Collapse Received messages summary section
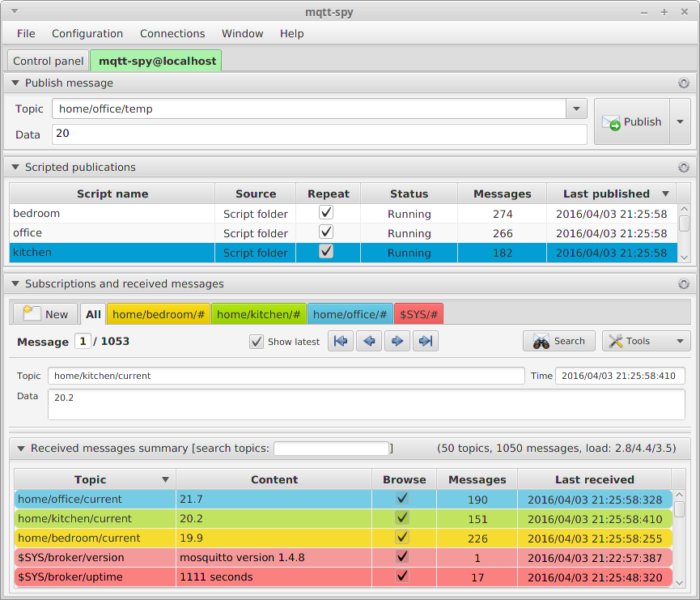 pyautogui.click(x=21, y=449)
